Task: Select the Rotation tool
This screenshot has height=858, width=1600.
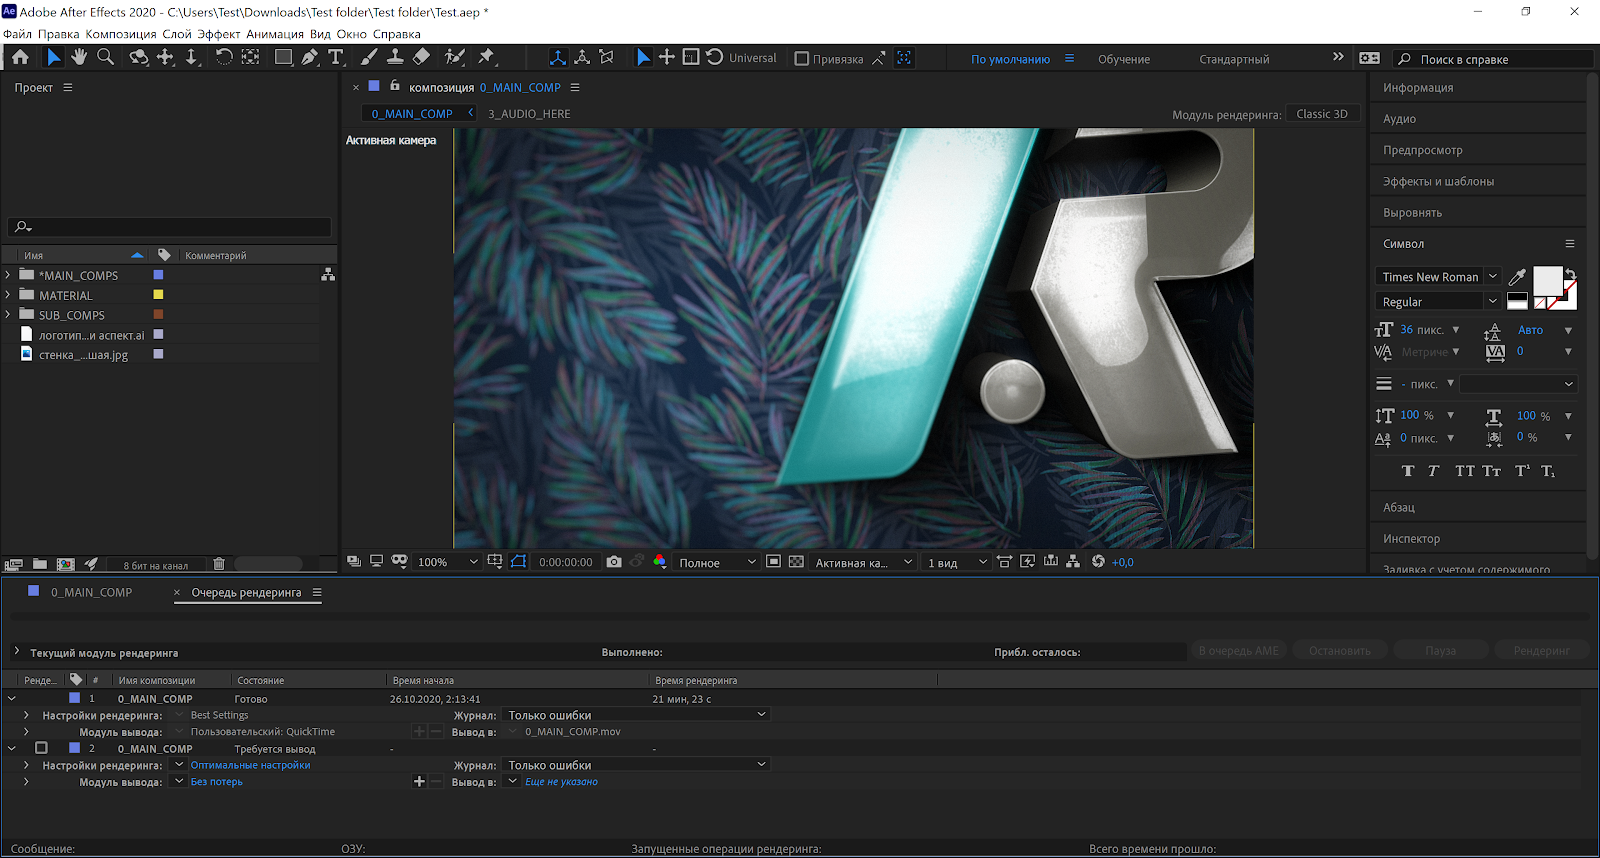Action: (224, 57)
